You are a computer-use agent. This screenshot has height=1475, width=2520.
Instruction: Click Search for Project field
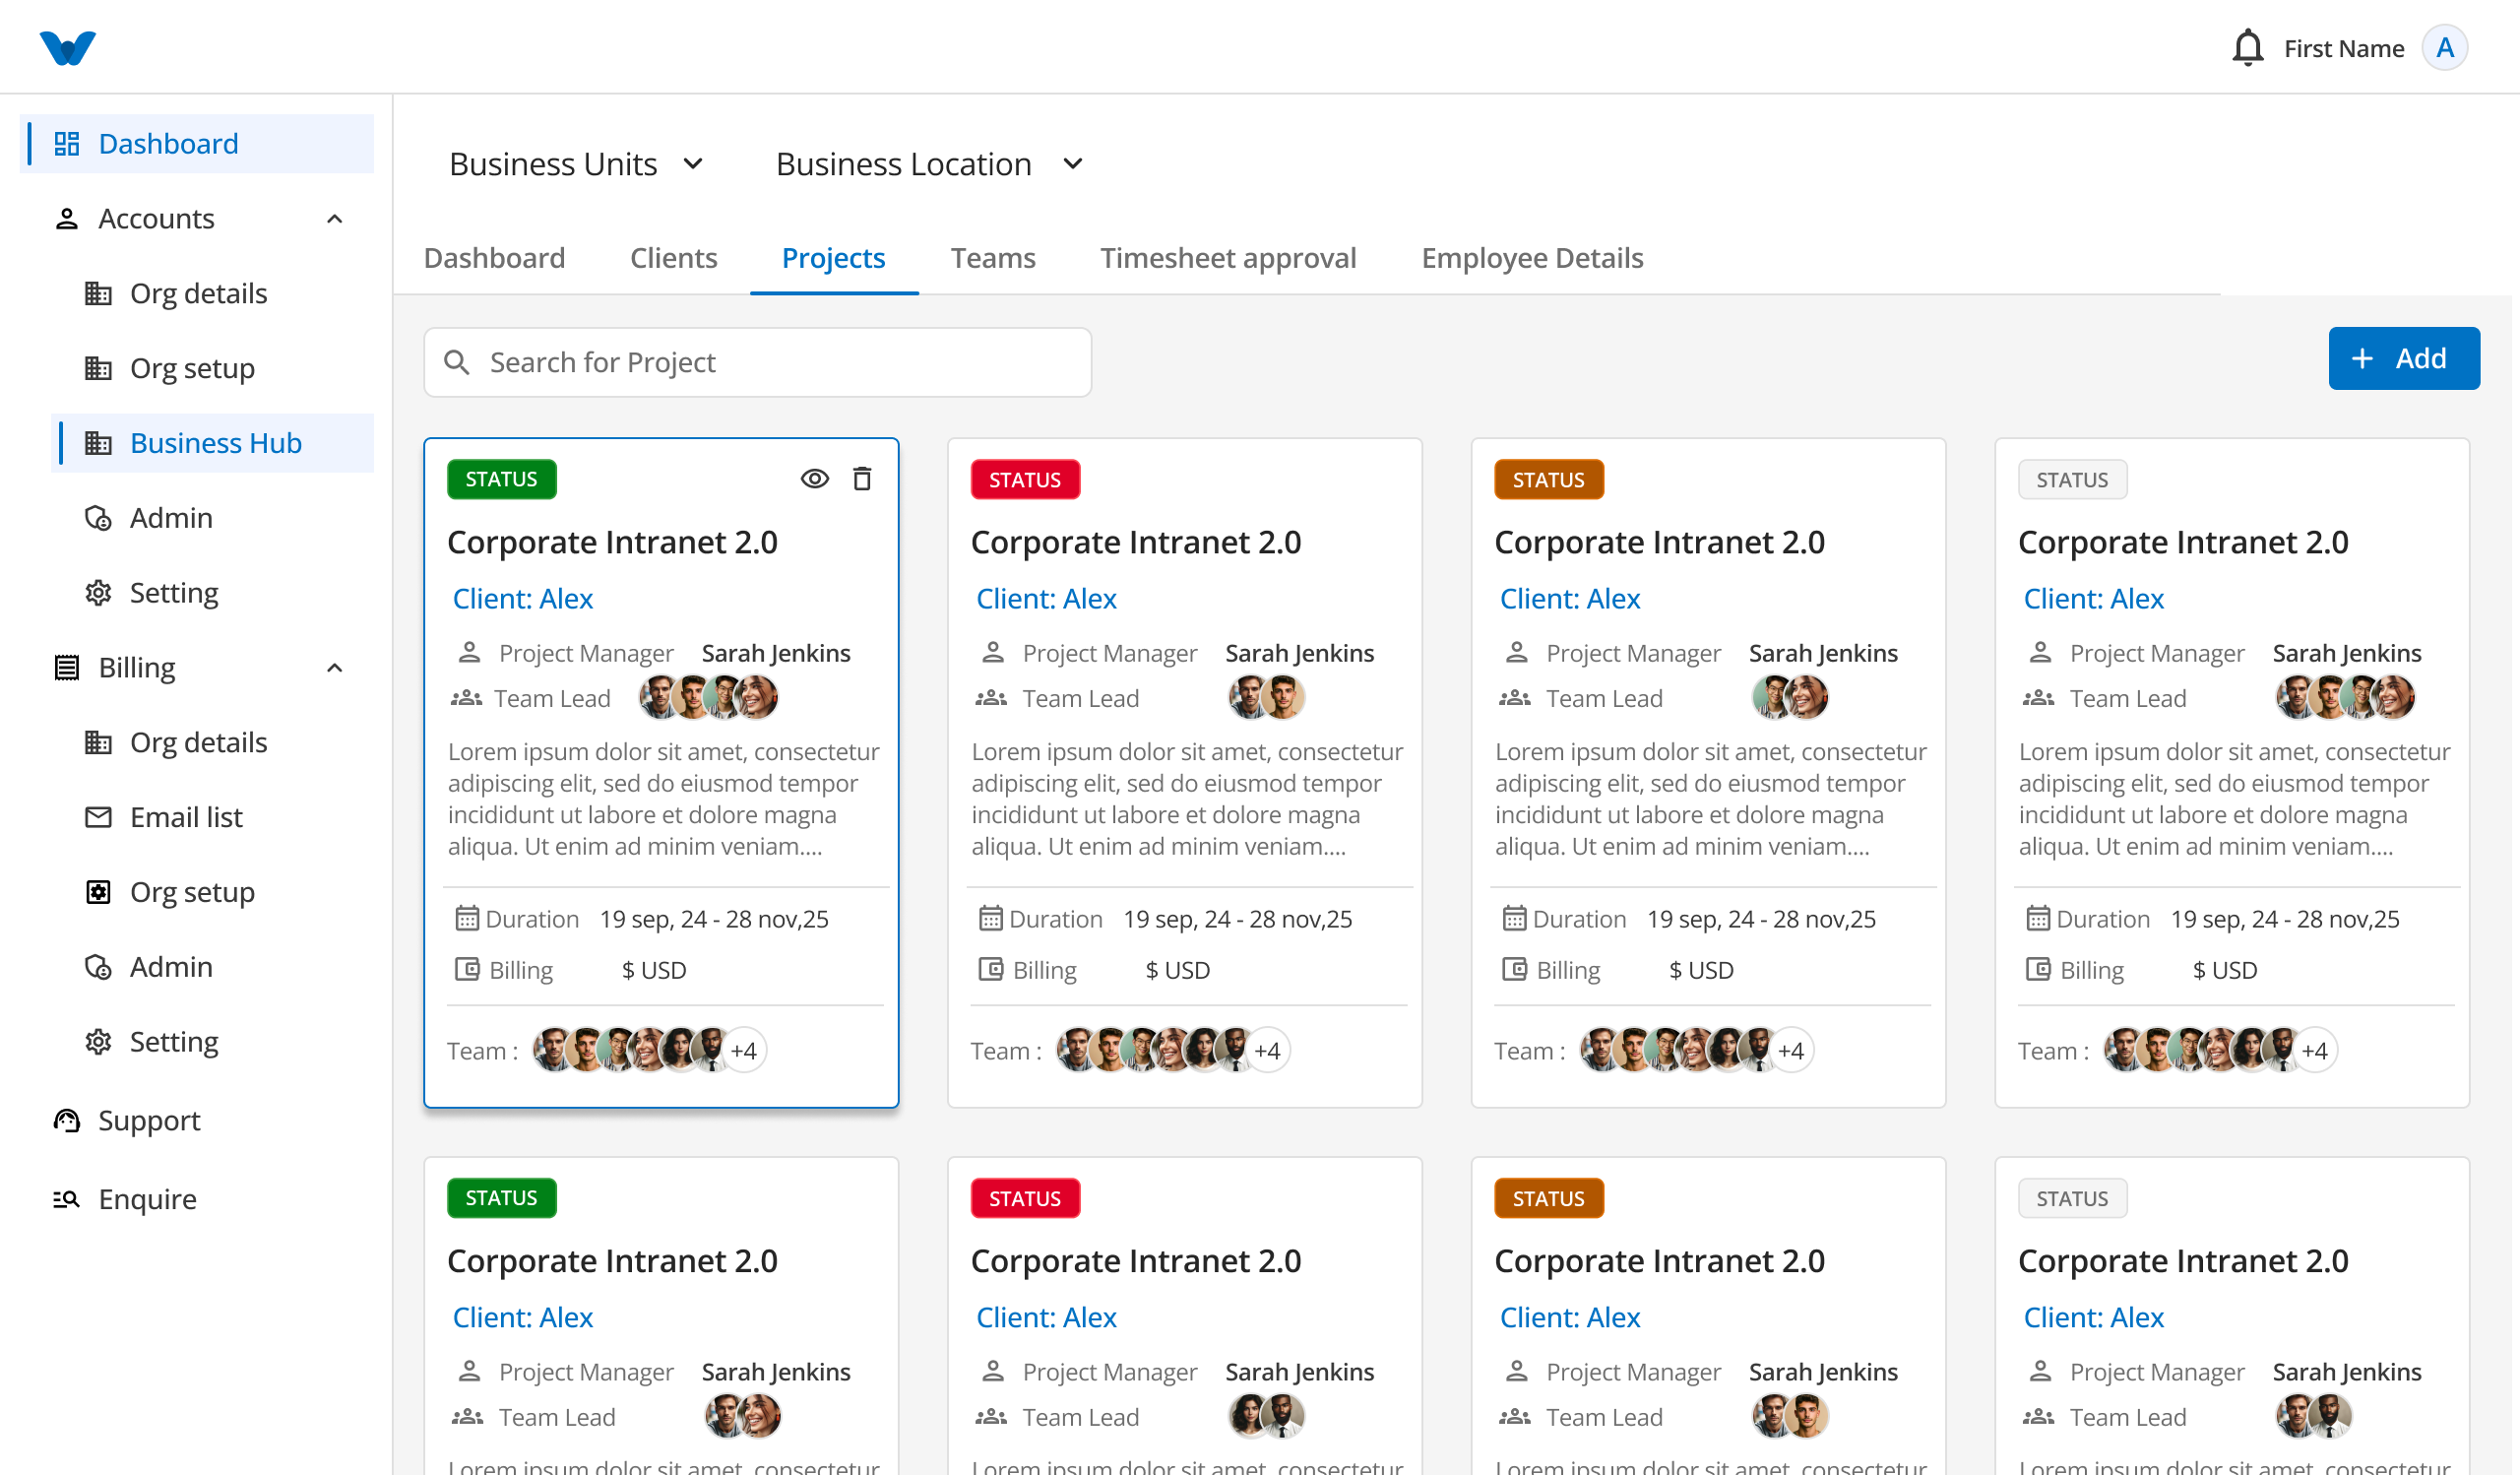coord(757,362)
